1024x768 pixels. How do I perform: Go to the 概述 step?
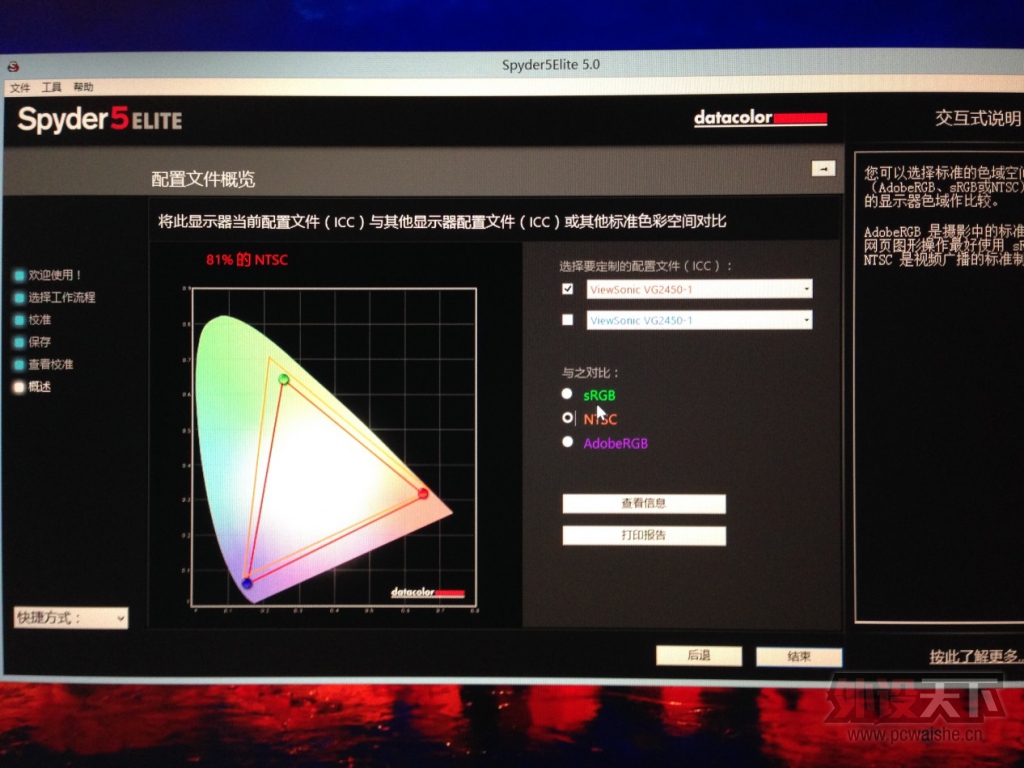(33, 387)
